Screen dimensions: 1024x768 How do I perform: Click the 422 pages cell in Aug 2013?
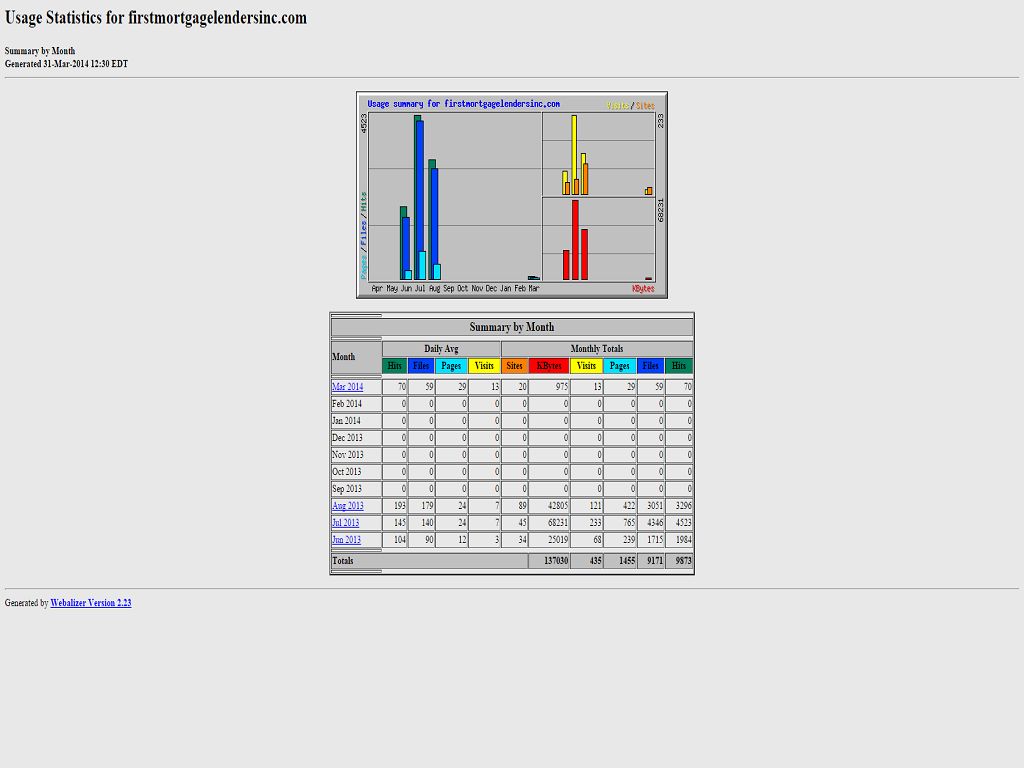pyautogui.click(x=620, y=505)
